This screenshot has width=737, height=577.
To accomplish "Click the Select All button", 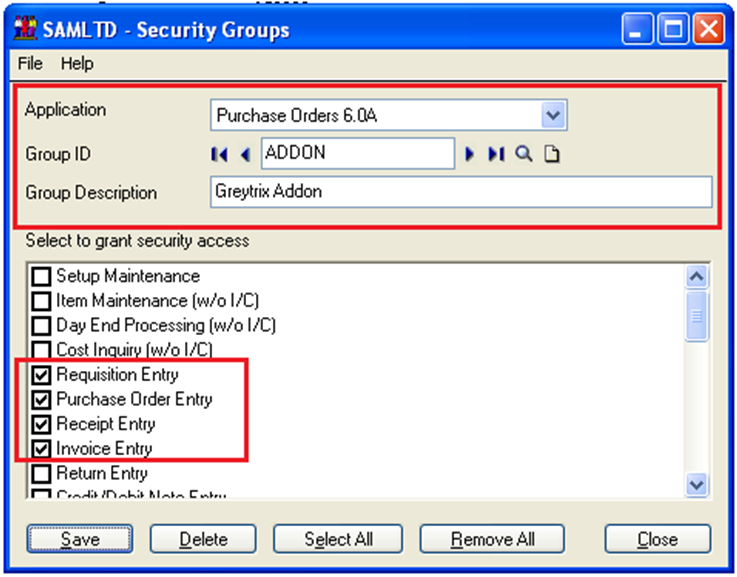I will coord(338,539).
